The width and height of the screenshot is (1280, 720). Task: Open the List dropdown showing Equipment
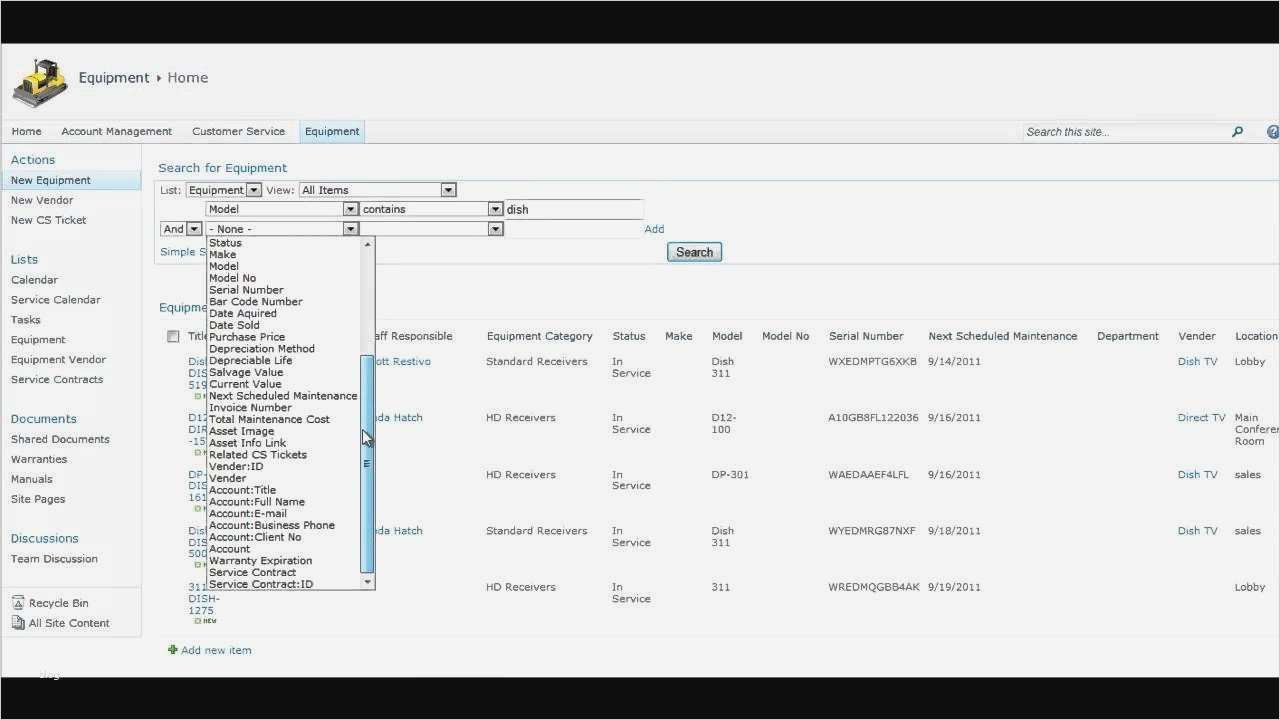pos(224,190)
